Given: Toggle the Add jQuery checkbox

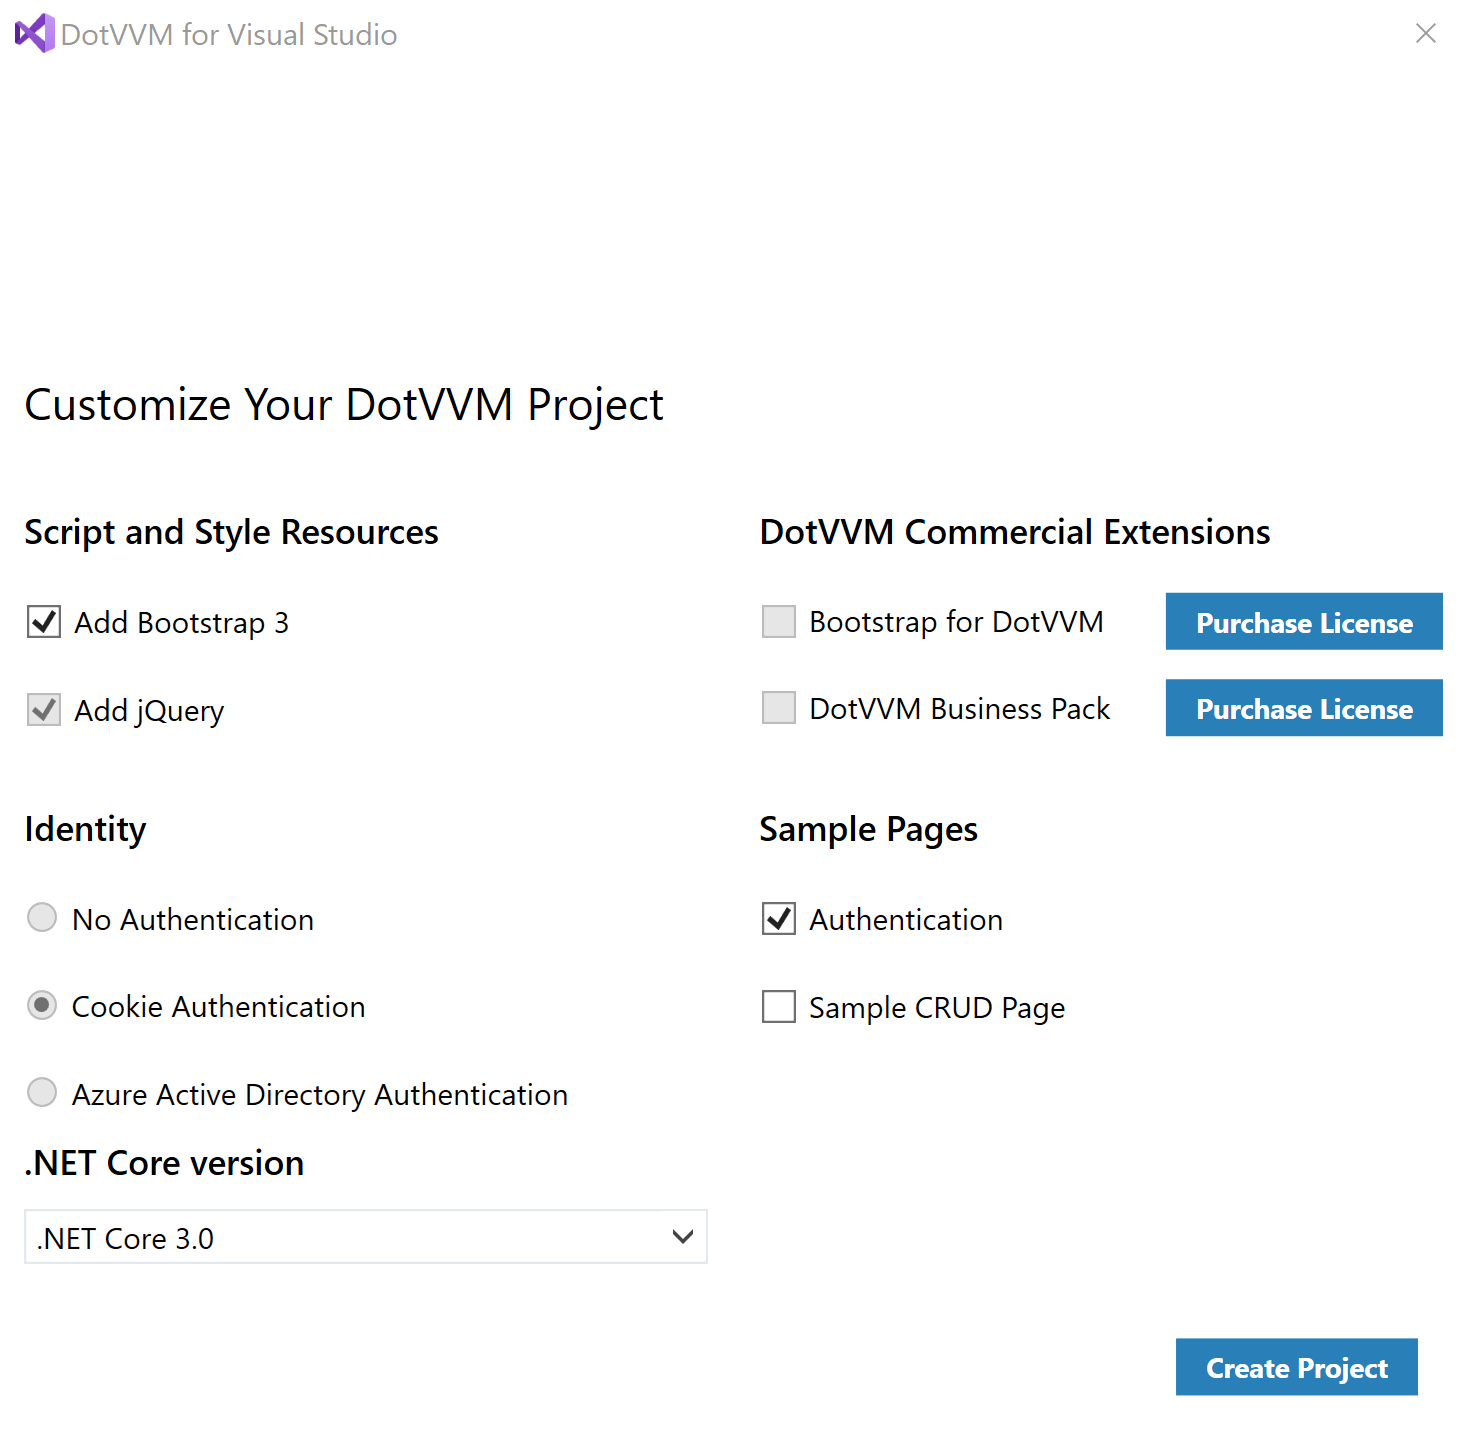Looking at the screenshot, I should [x=44, y=710].
